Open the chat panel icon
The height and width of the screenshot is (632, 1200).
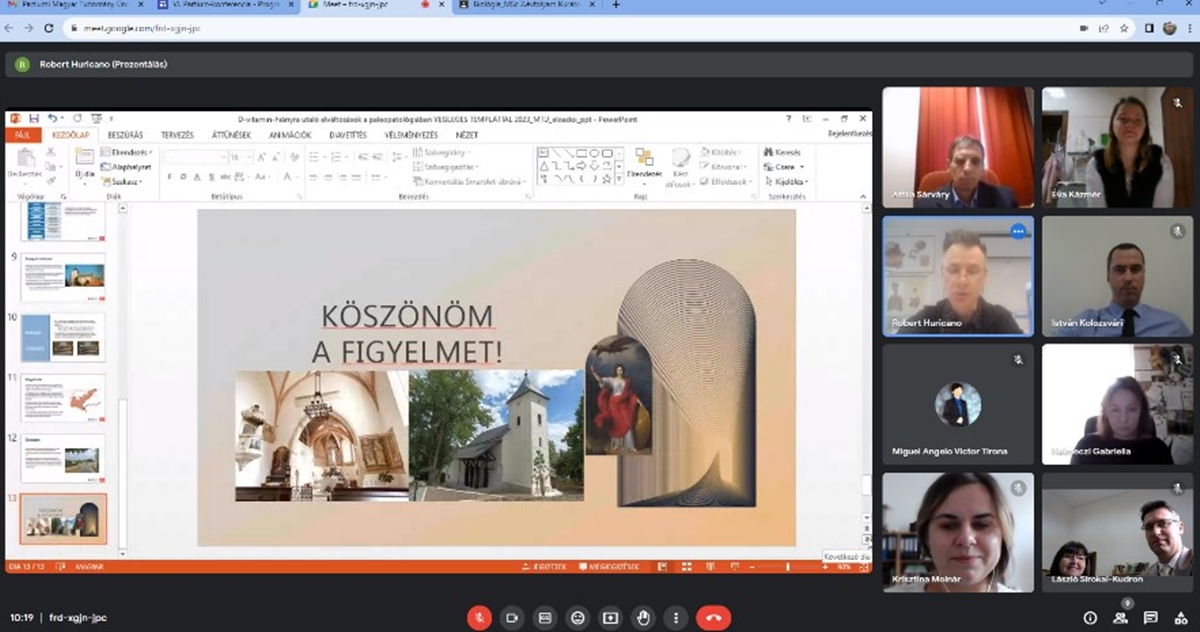tap(1151, 617)
